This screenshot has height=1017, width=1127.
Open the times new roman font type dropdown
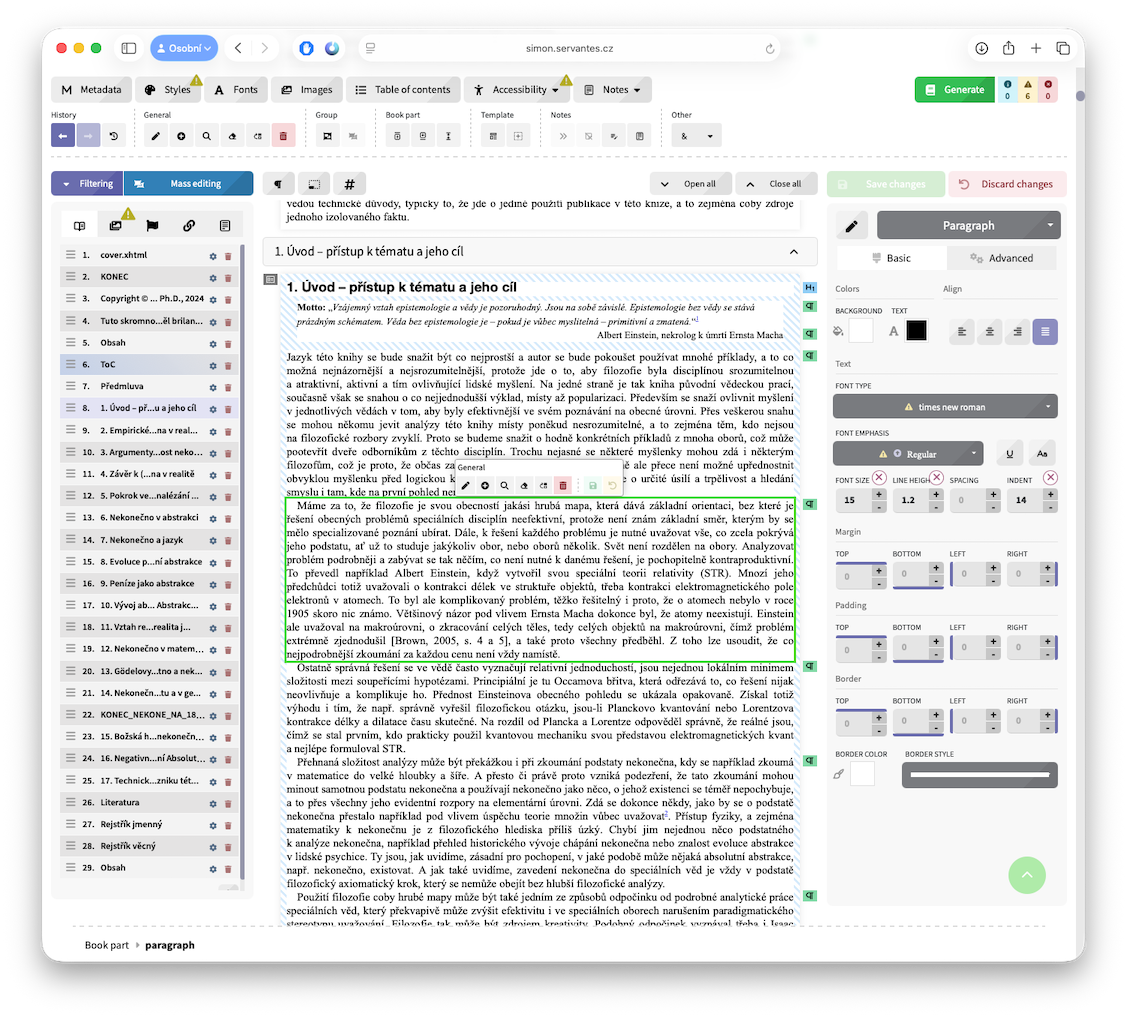(945, 407)
